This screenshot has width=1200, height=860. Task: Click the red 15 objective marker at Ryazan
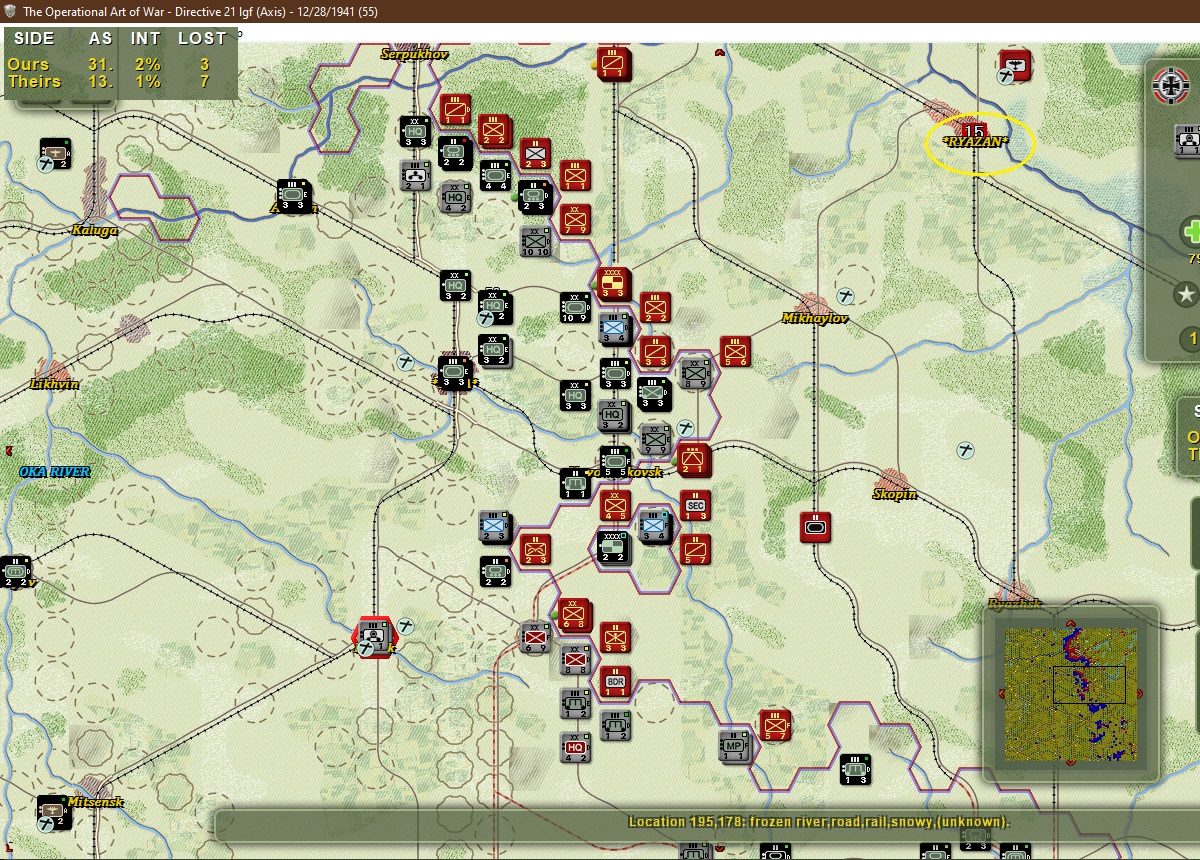[x=972, y=130]
